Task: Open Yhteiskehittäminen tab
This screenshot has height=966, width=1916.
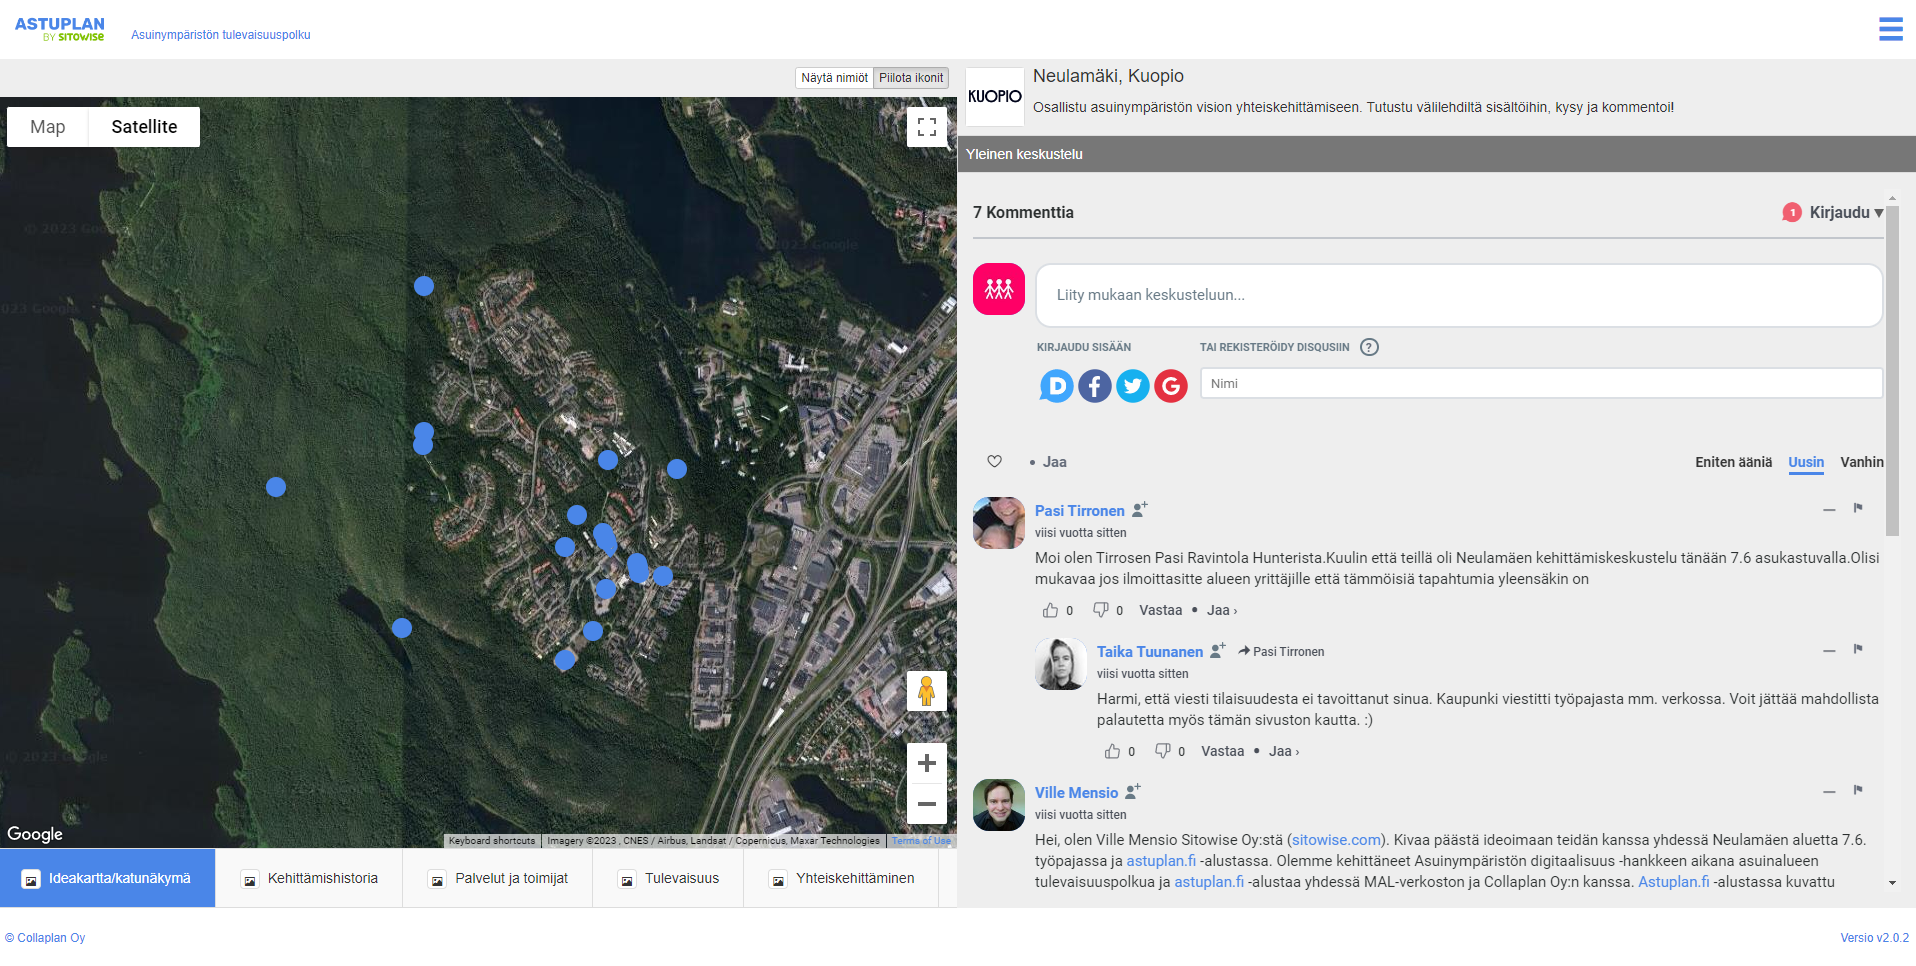Action: point(842,878)
